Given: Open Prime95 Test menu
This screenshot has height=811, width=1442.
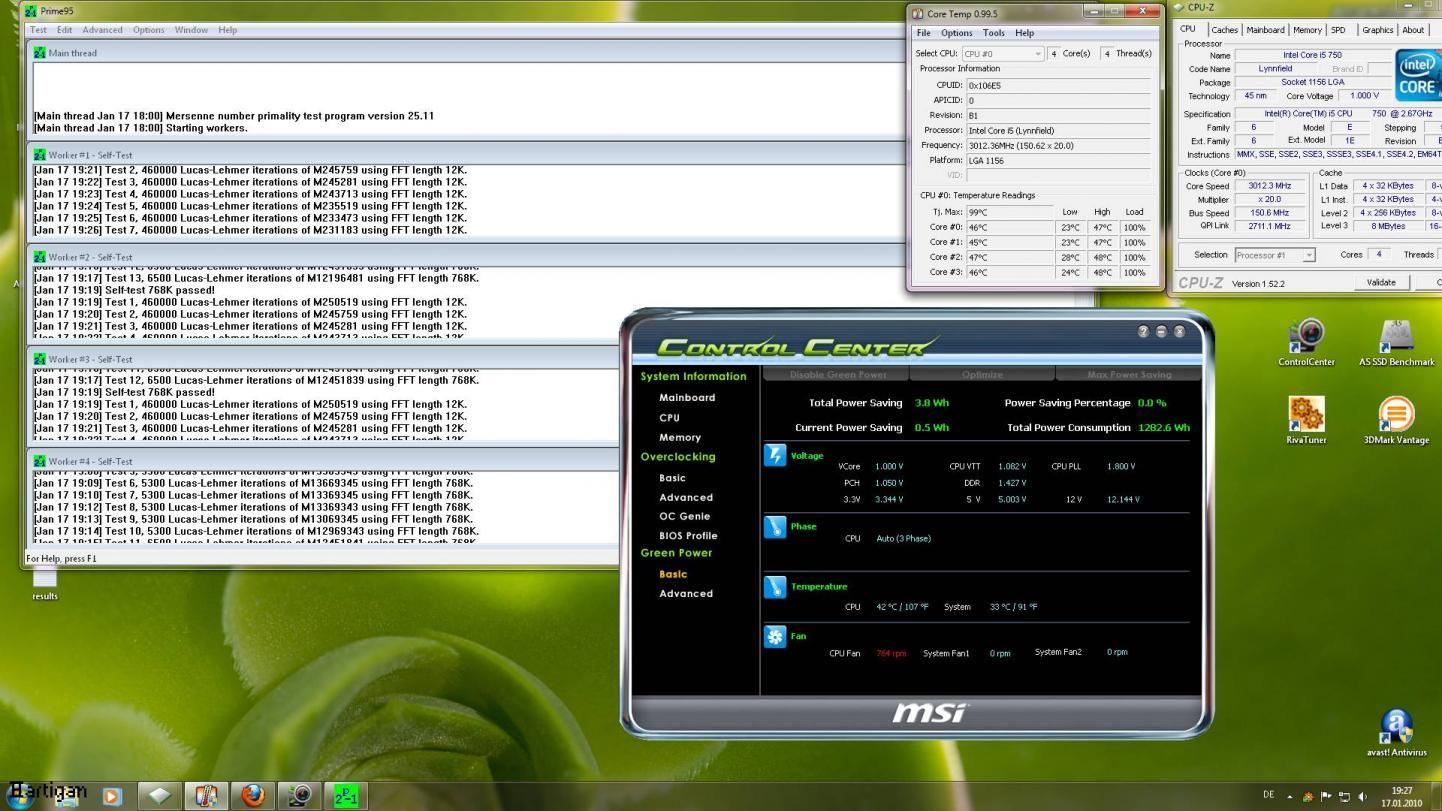Looking at the screenshot, I should click(x=38, y=30).
